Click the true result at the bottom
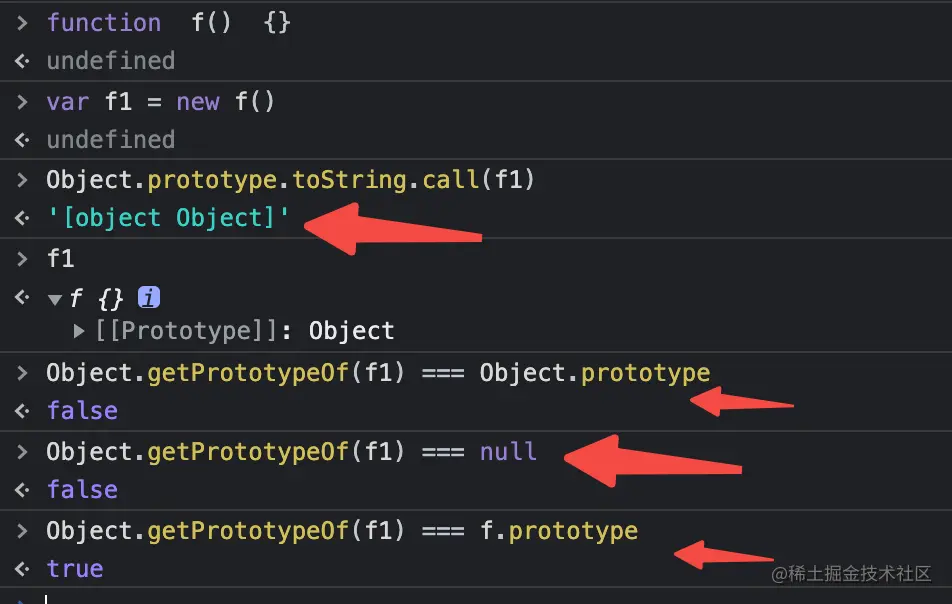 coord(75,569)
